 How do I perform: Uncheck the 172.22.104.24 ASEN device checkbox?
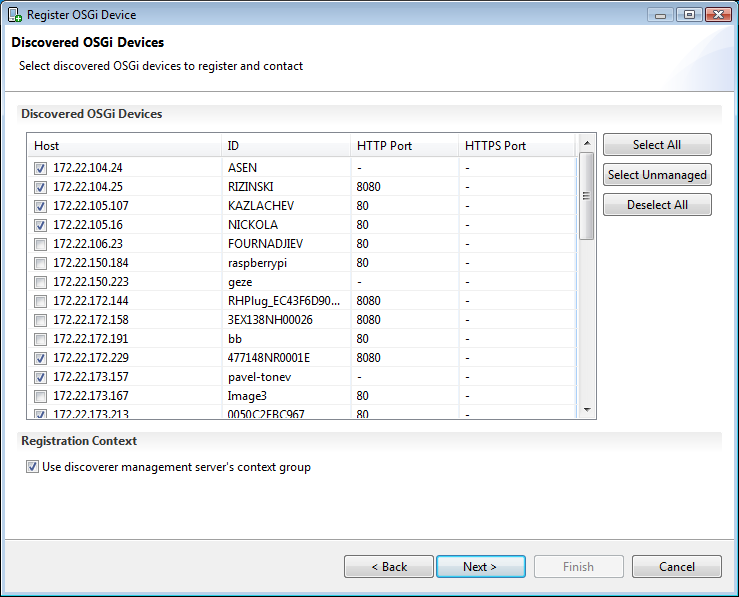(x=41, y=168)
